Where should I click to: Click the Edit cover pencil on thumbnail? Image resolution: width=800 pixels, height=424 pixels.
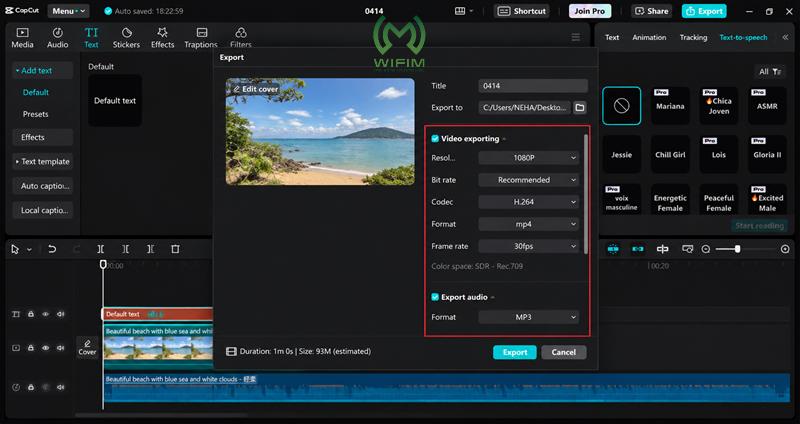point(236,89)
